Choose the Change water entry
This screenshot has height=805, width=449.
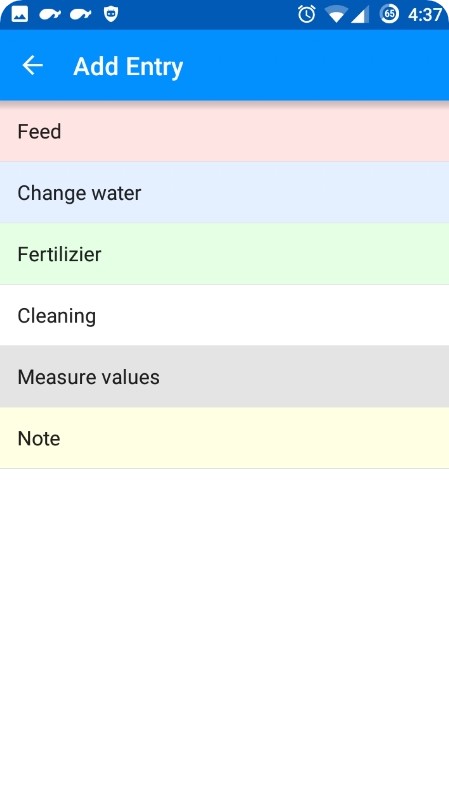224,193
